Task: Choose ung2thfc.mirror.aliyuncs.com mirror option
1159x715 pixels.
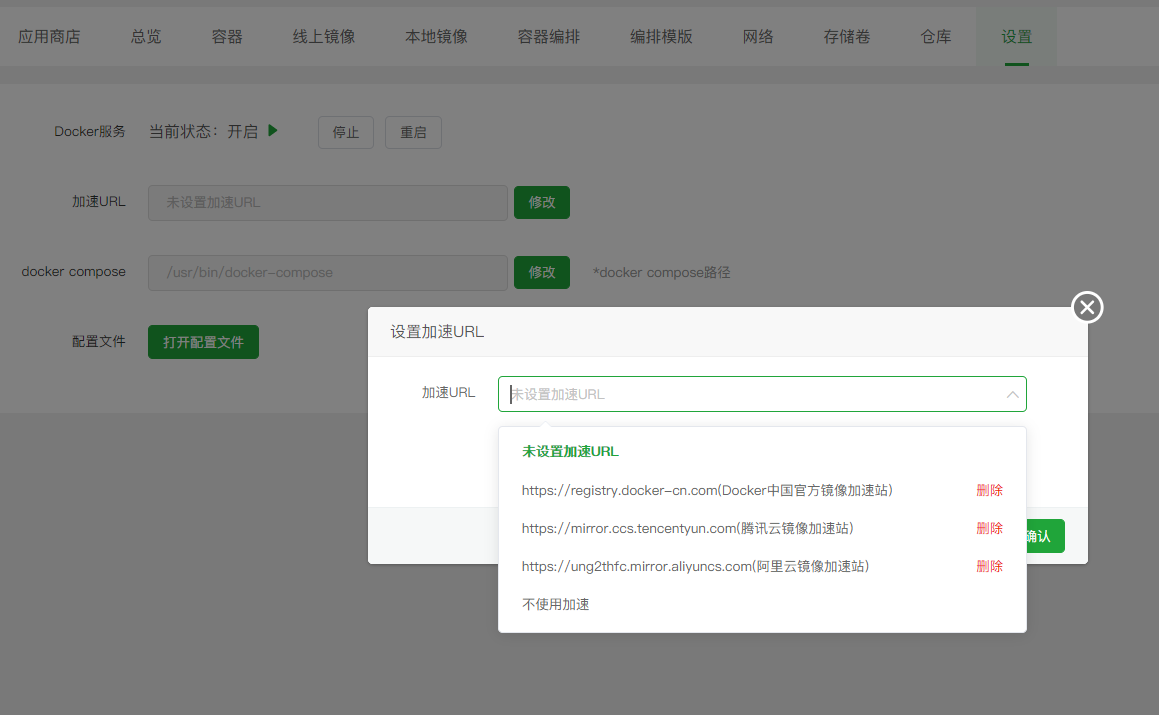Action: 696,566
